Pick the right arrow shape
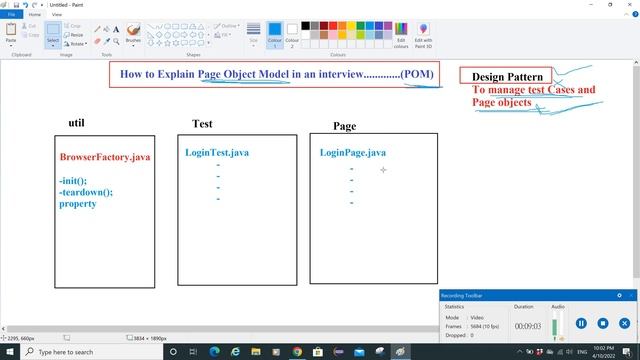 pos(184,35)
